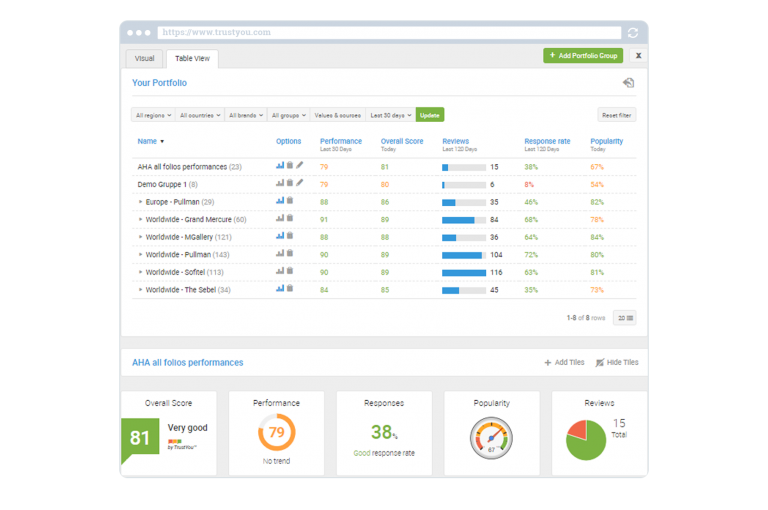
Task: Delete Worldwide - The Sebel using trash icon
Action: click(290, 289)
